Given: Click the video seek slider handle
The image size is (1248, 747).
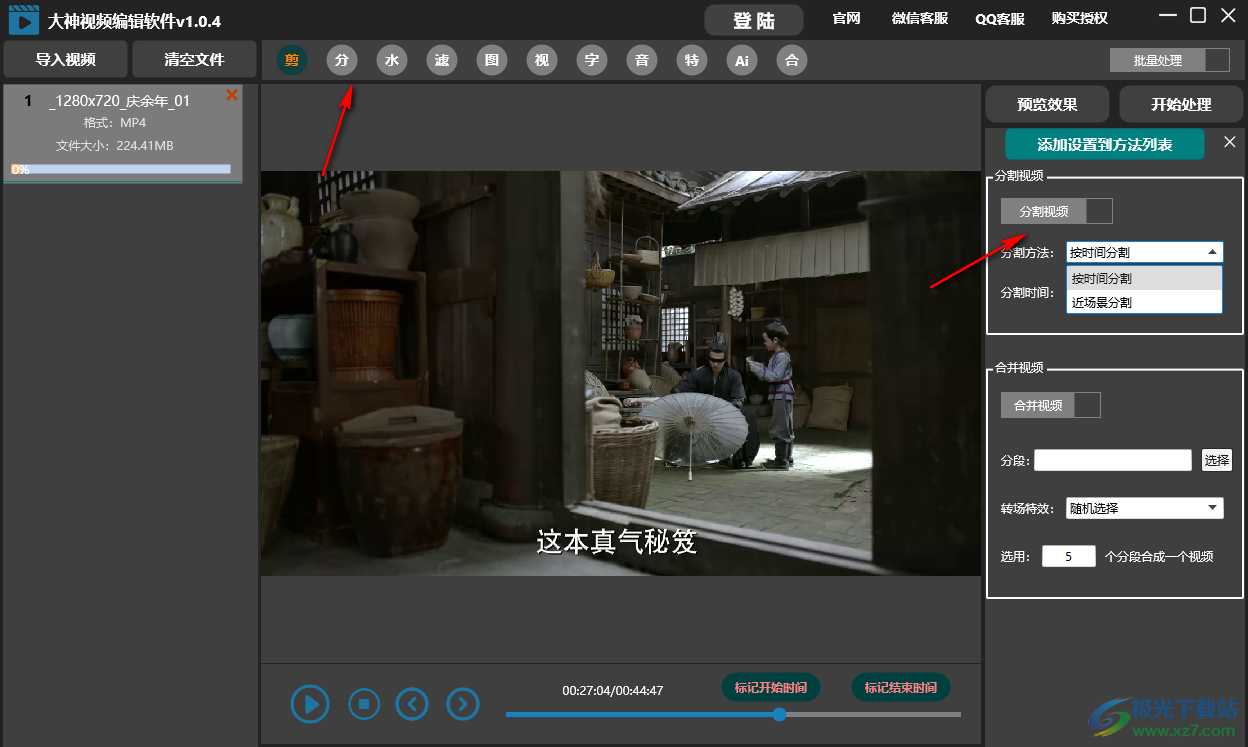Looking at the screenshot, I should pyautogui.click(x=779, y=714).
